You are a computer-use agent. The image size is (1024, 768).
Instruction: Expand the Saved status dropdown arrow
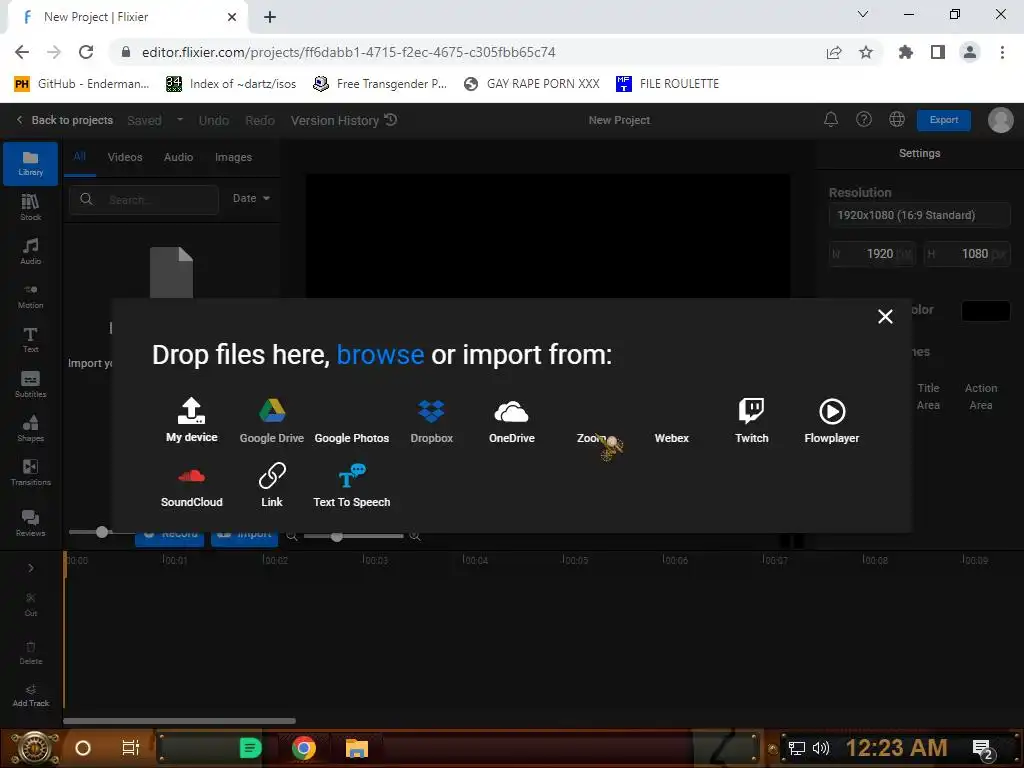tap(180, 120)
